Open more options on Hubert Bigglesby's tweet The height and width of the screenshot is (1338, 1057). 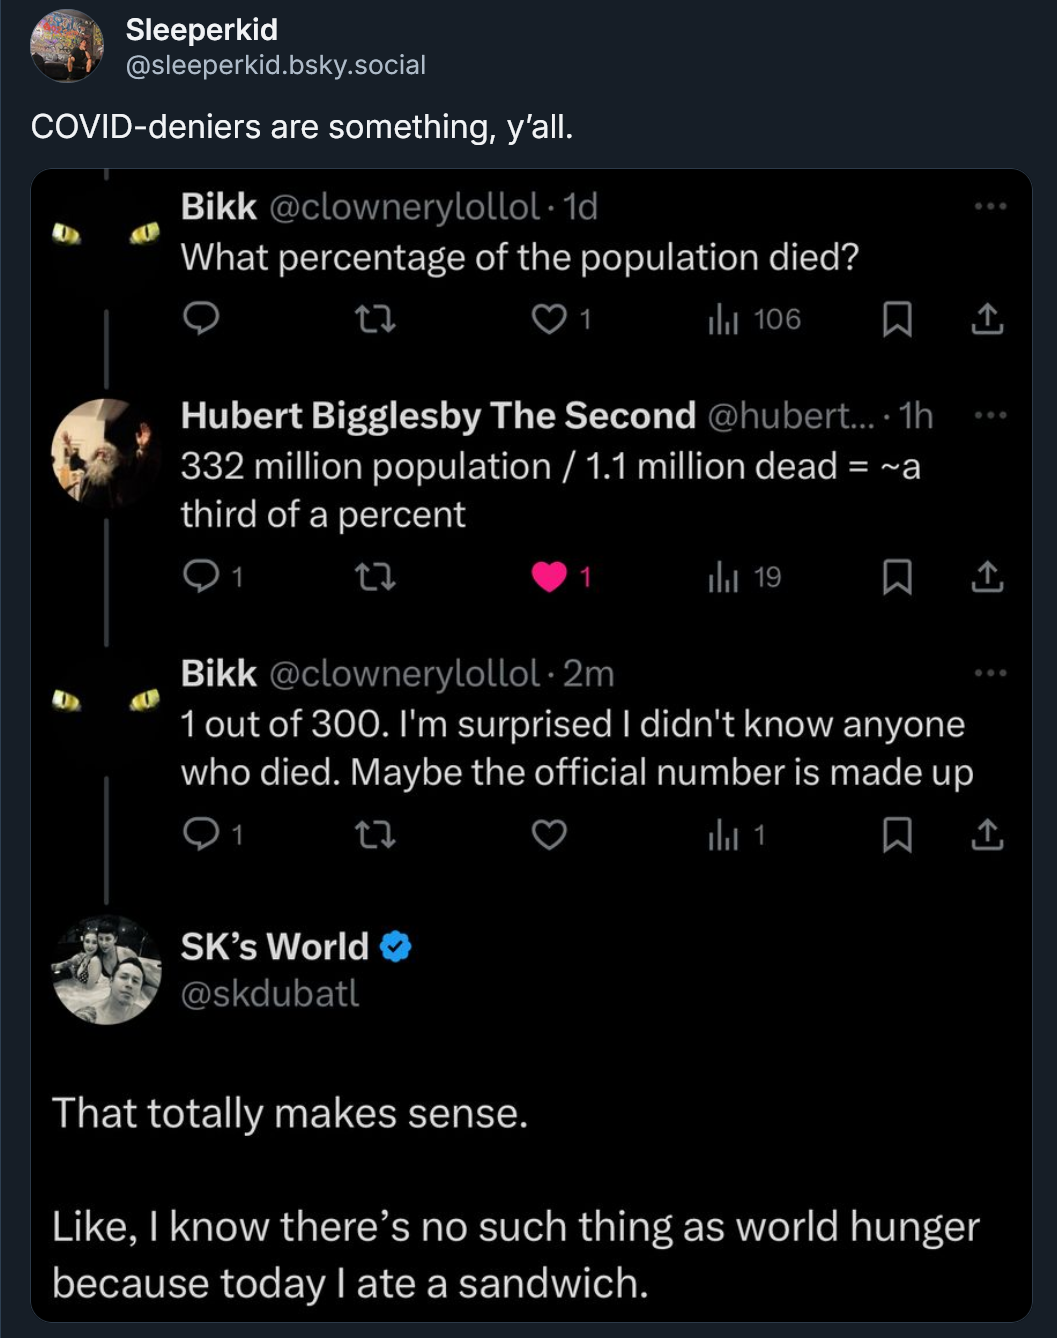tap(990, 415)
